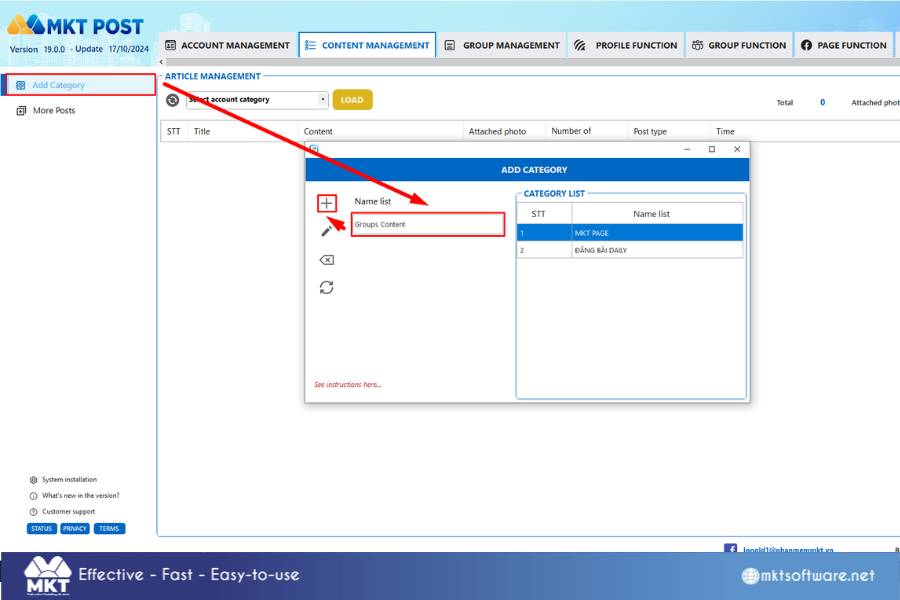Click the TERMS button

pos(109,529)
